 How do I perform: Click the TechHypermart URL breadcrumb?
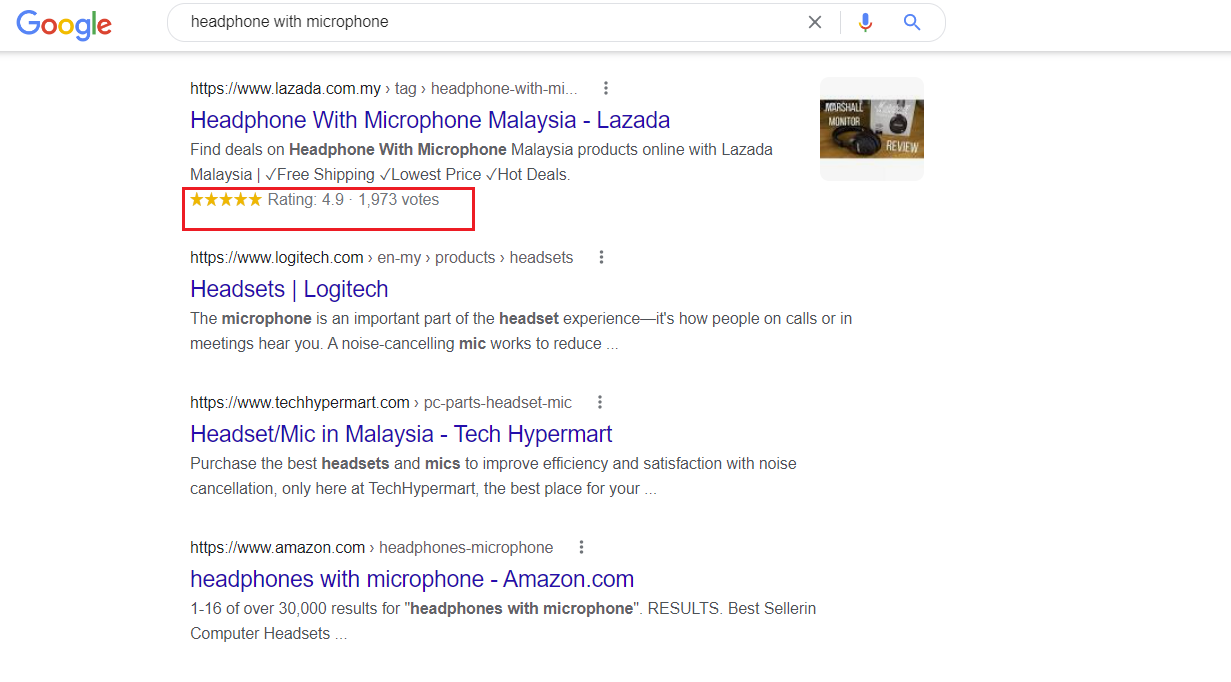pyautogui.click(x=381, y=403)
